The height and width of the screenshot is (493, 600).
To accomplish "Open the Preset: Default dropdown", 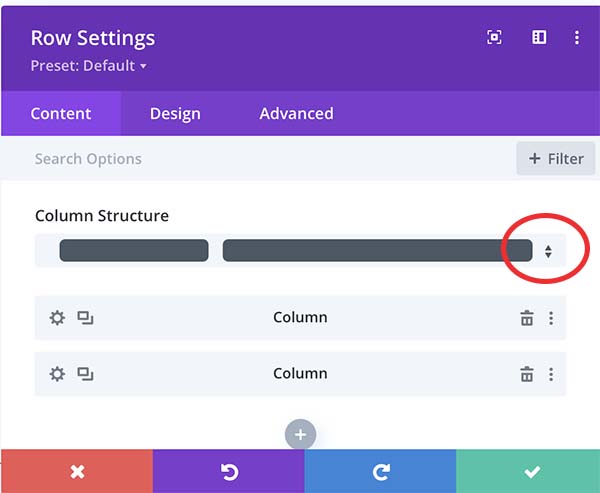I will pos(89,66).
